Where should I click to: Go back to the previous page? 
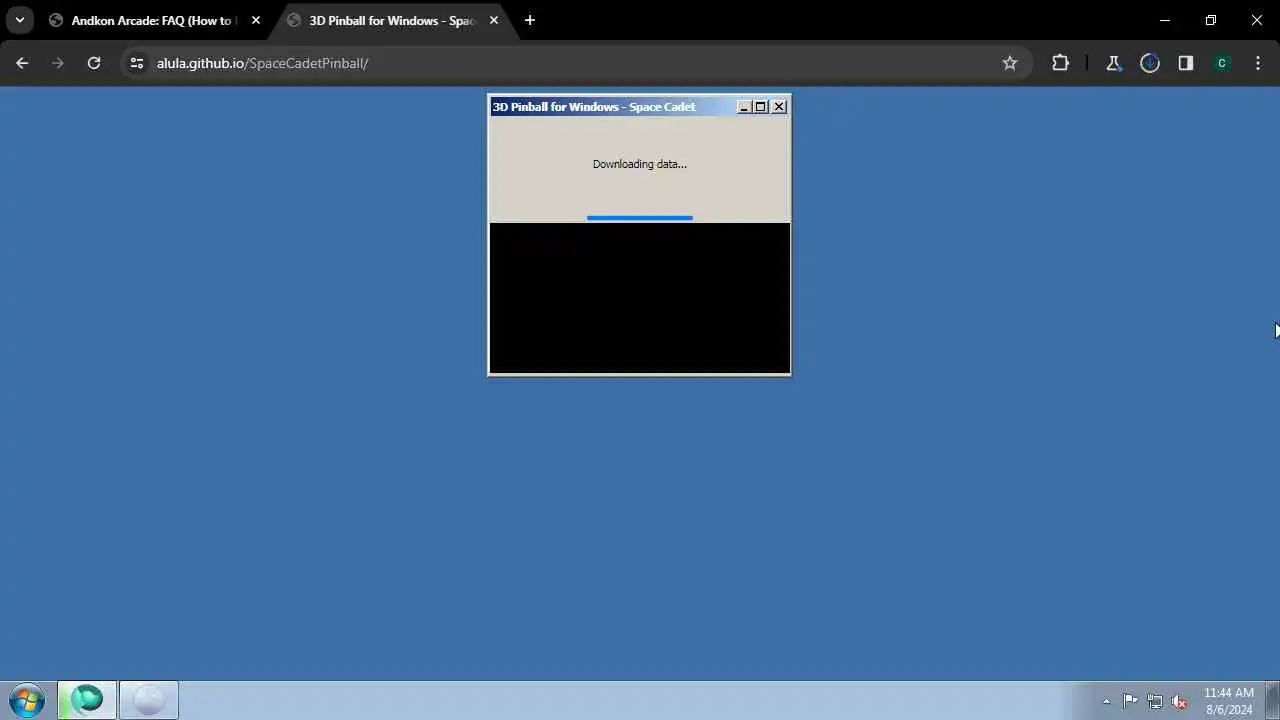[22, 63]
